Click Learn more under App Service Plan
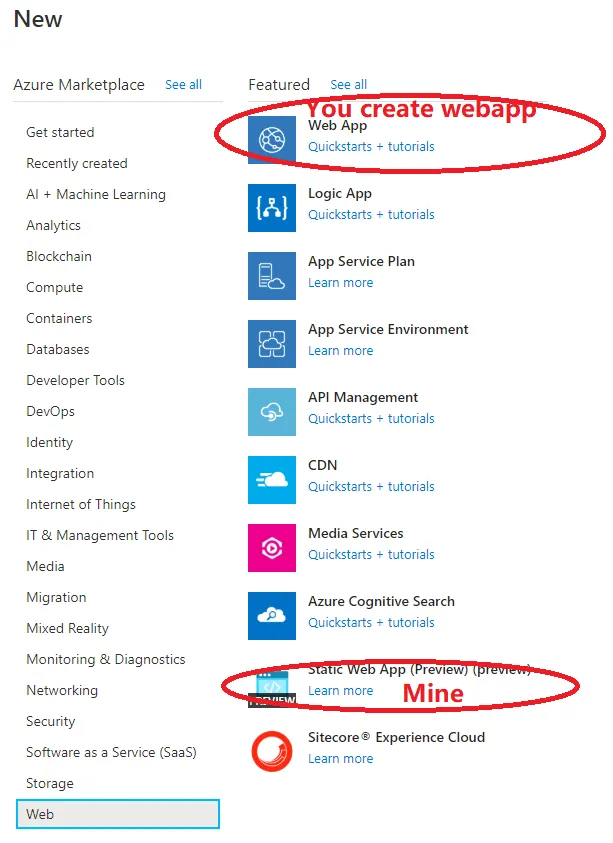This screenshot has height=843, width=613. 340,282
